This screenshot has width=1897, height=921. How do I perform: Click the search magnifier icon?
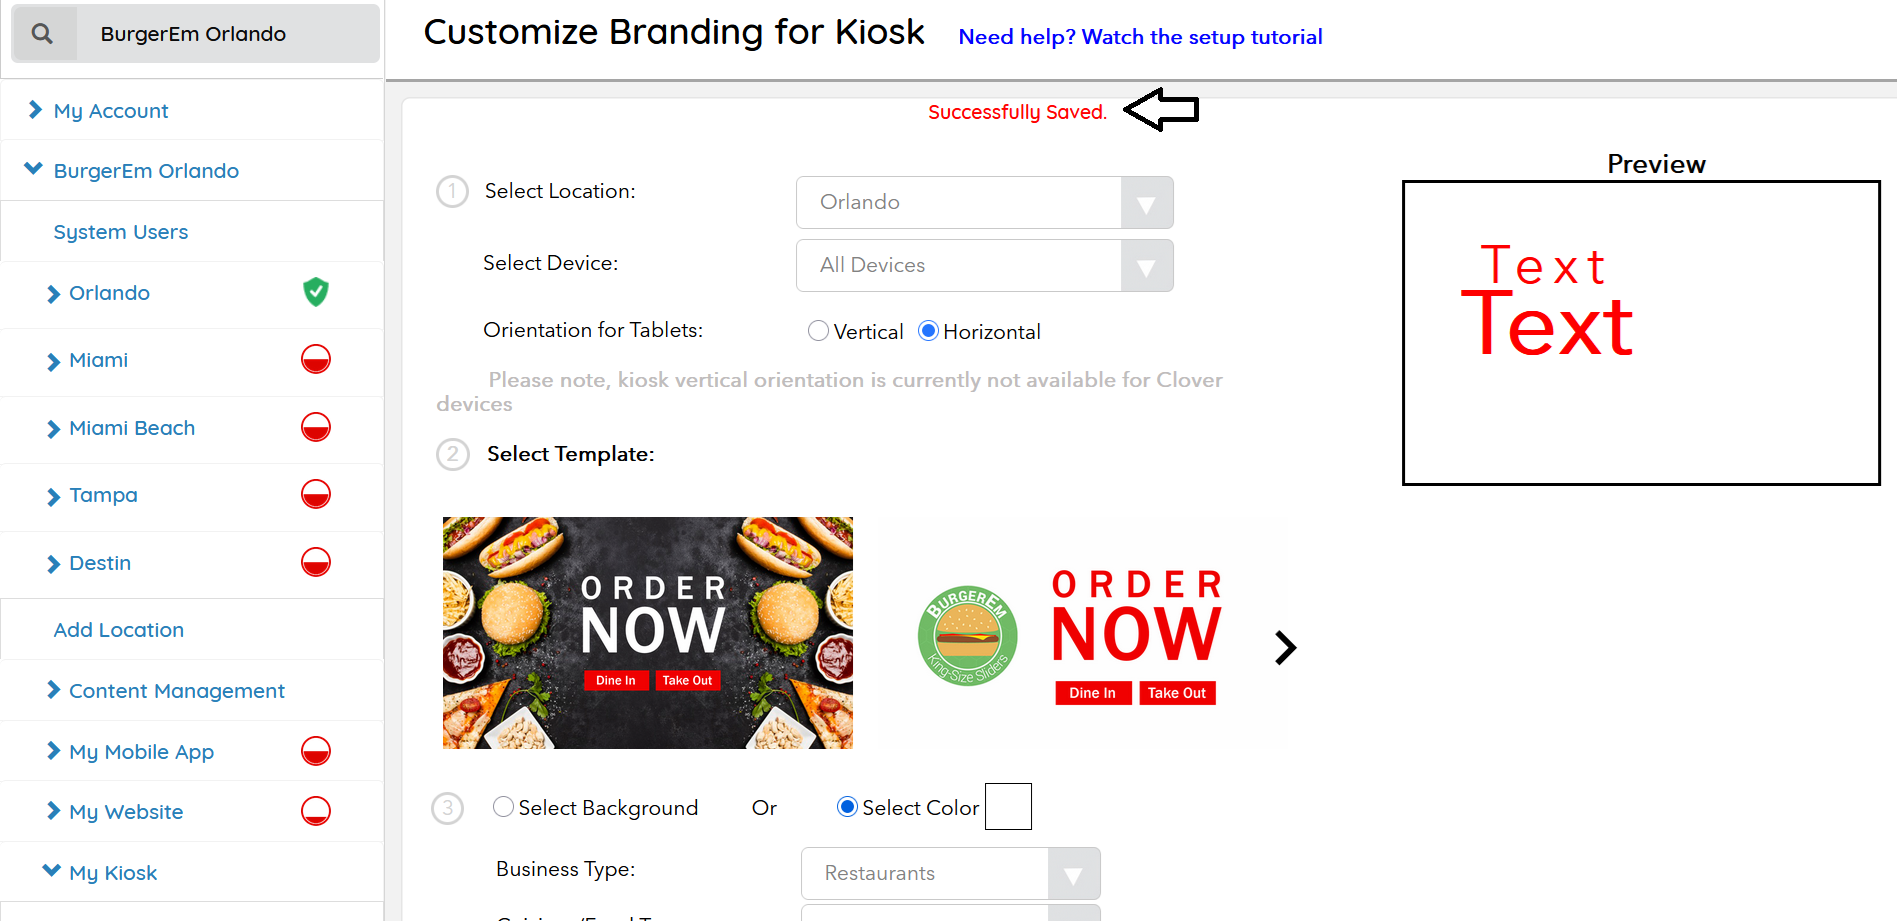(42, 34)
